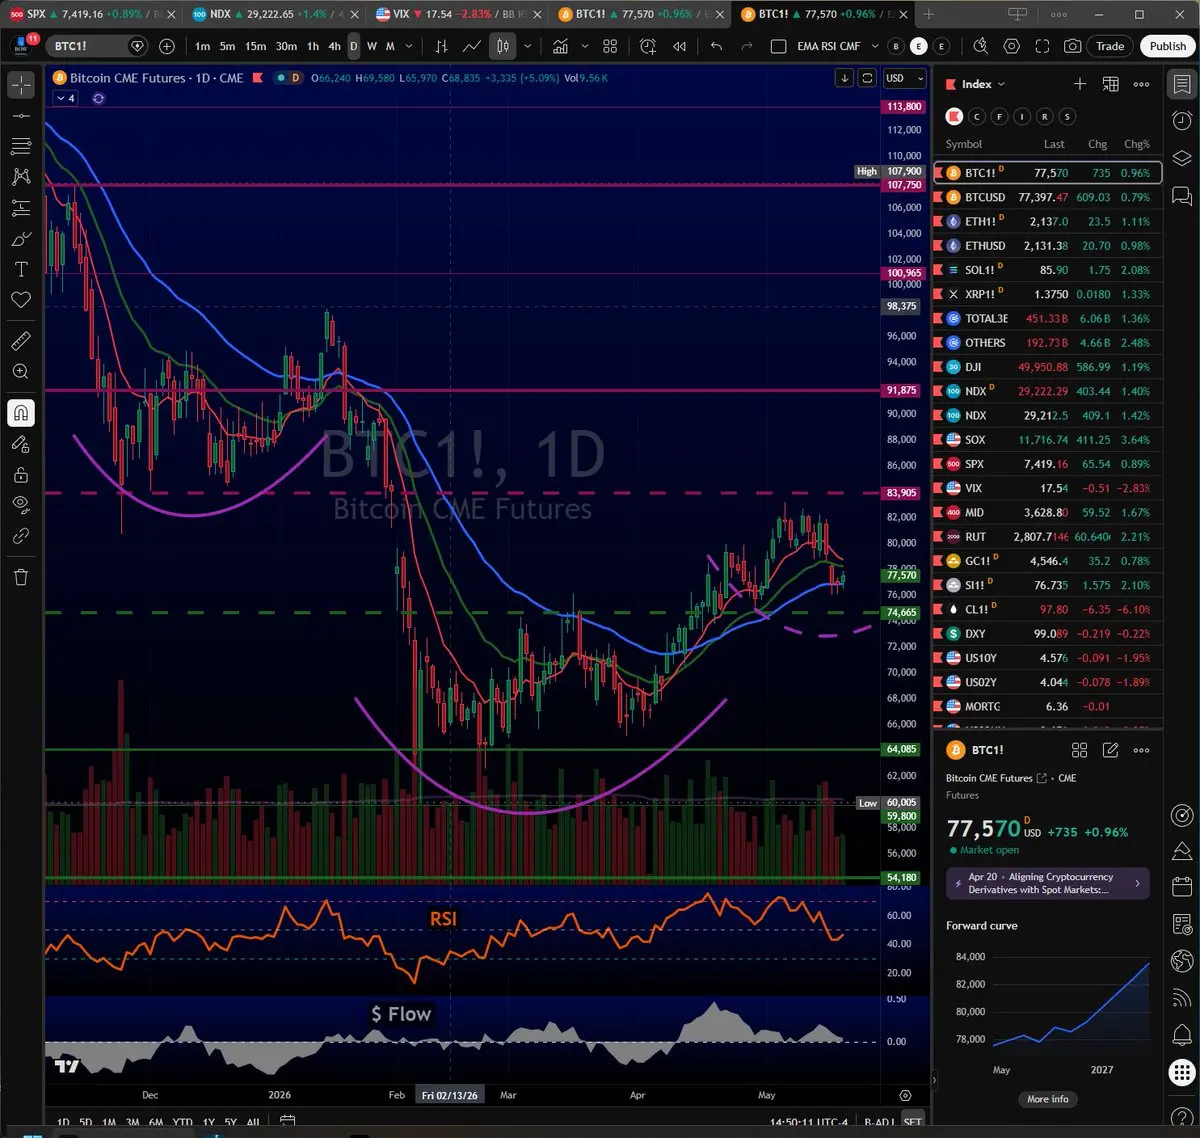Select the line chart style

tap(472, 46)
